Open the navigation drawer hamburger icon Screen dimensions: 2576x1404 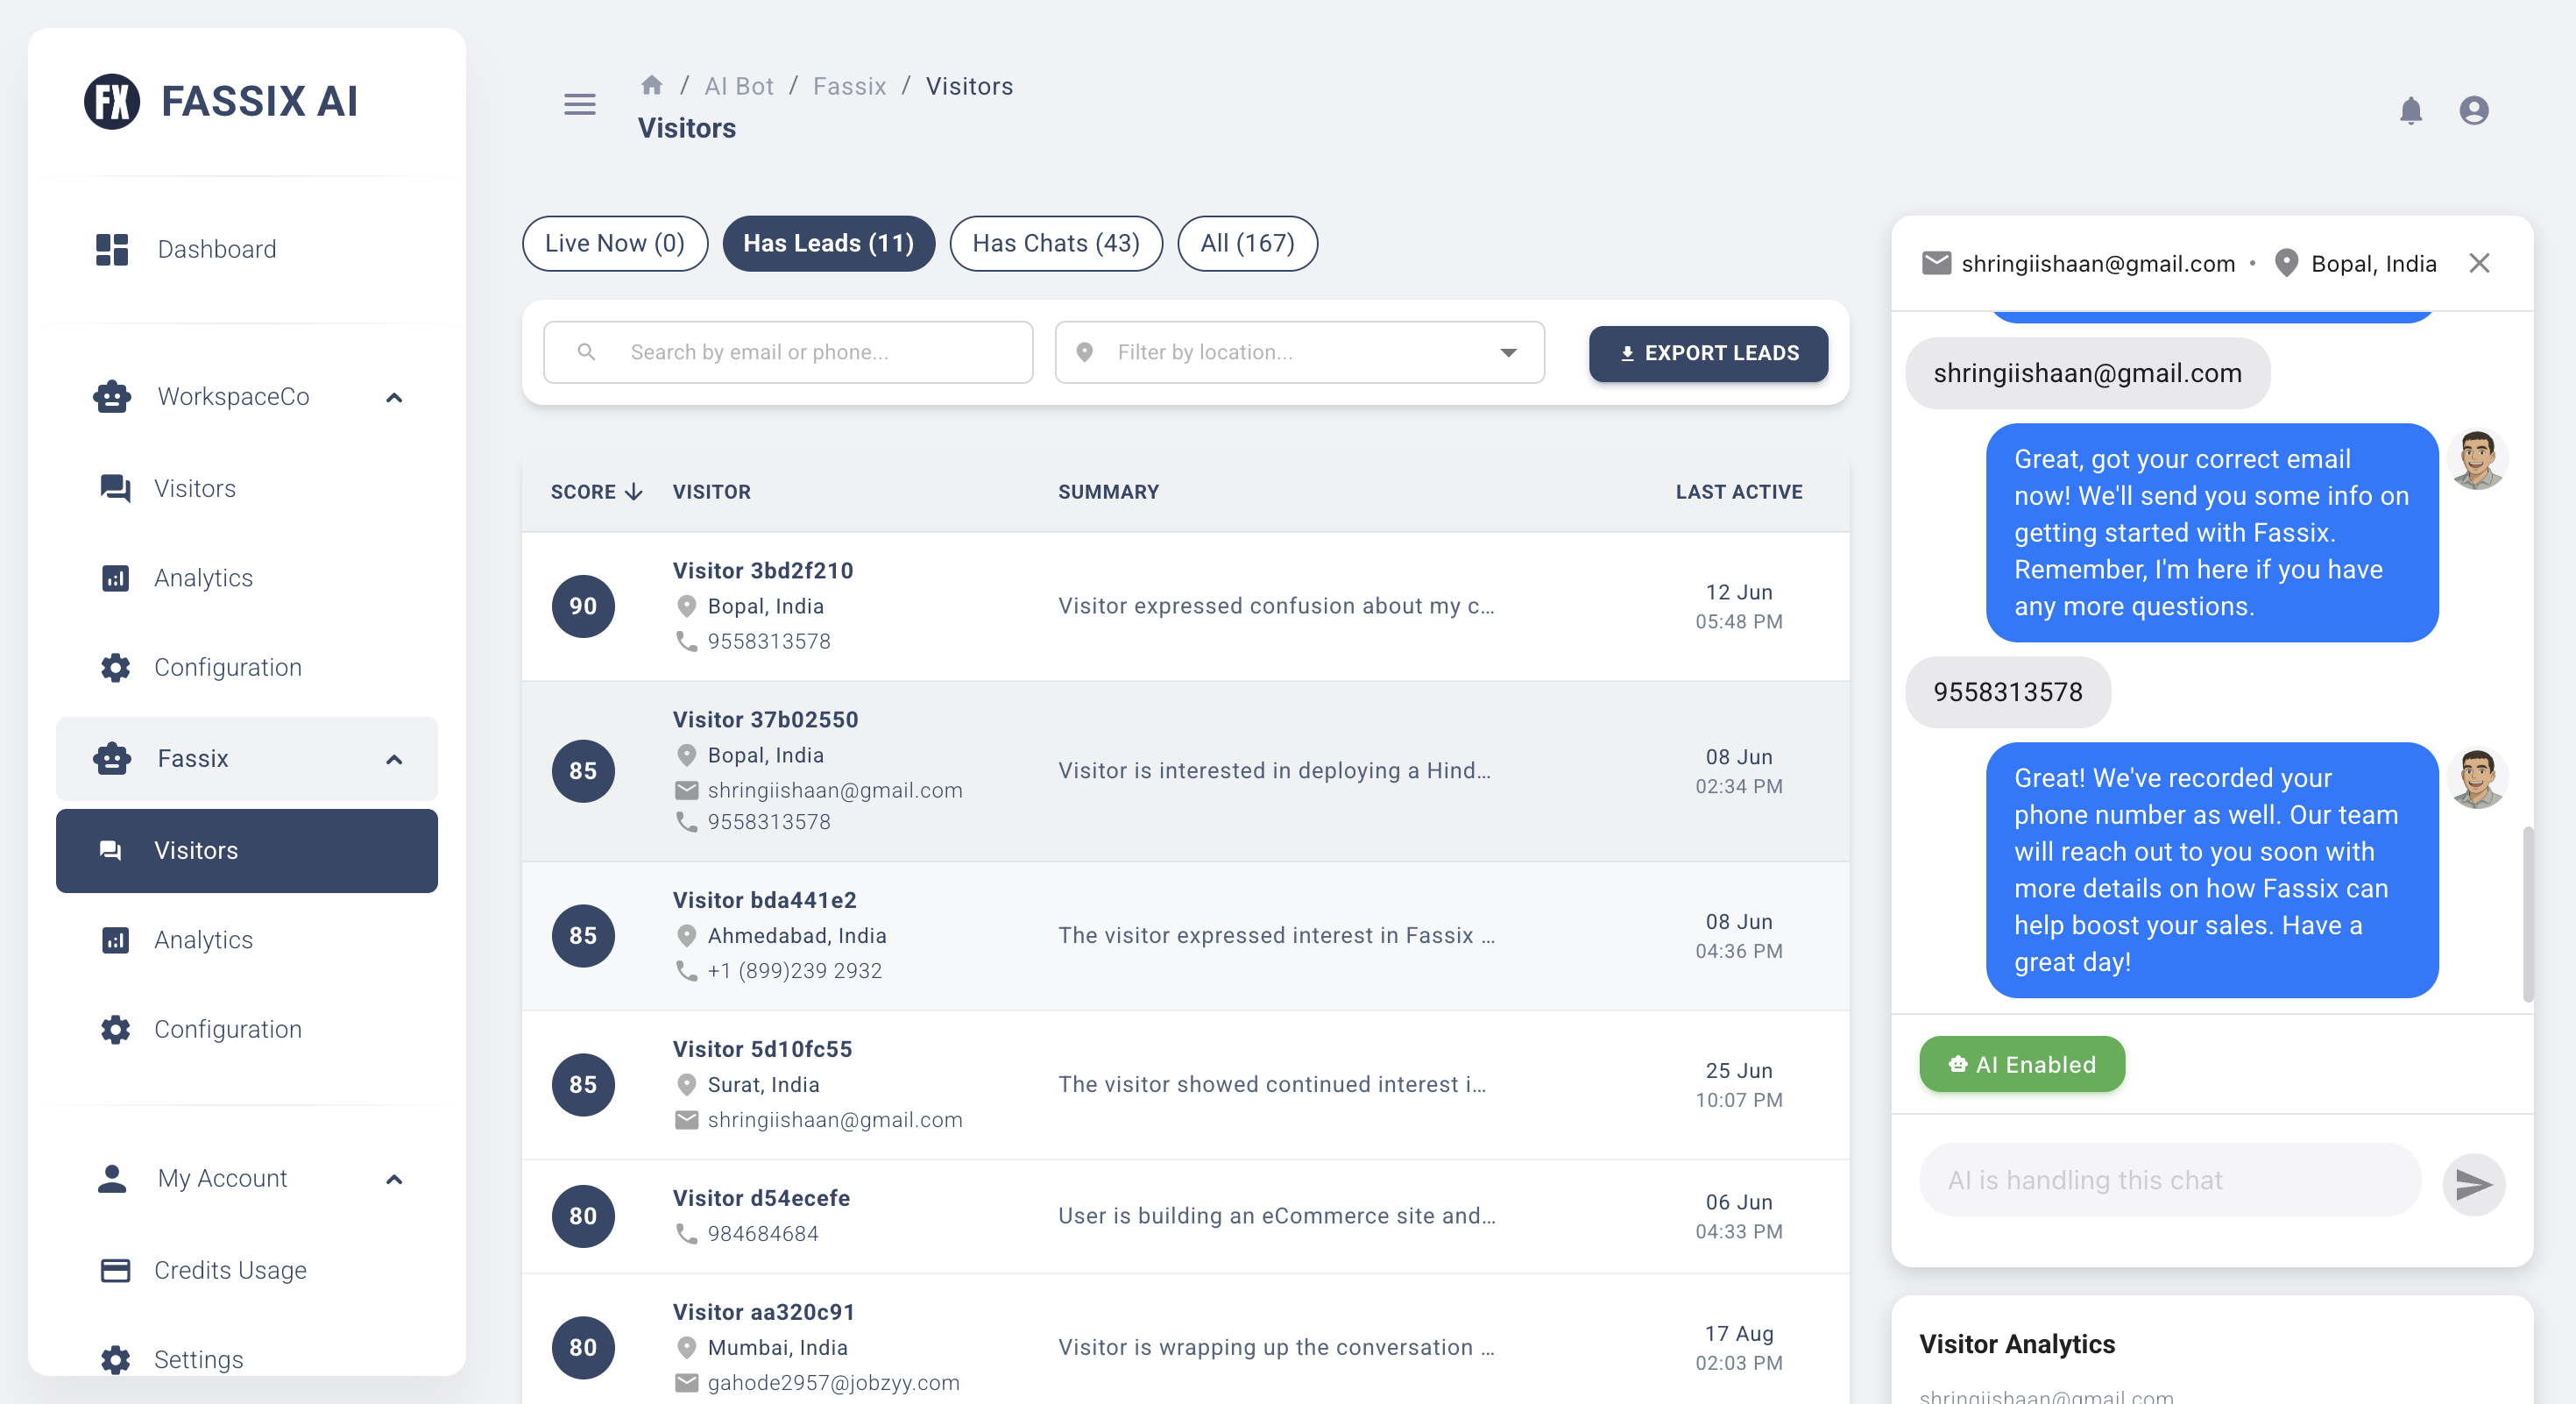pyautogui.click(x=579, y=105)
